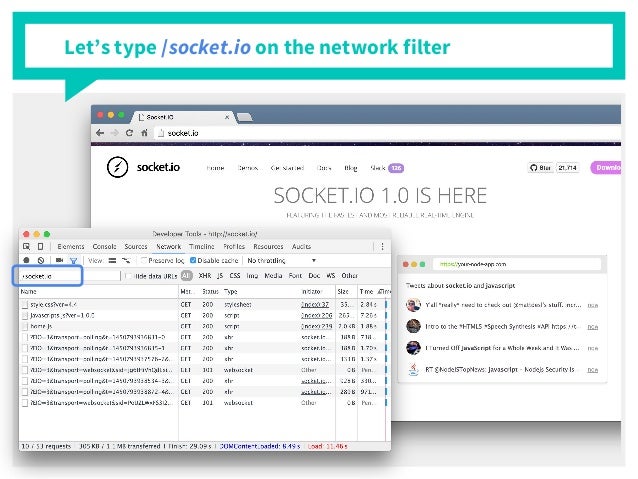Image resolution: width=638 pixels, height=479 pixels.
Task: Switch to the Sources tab
Action: pyautogui.click(x=136, y=247)
